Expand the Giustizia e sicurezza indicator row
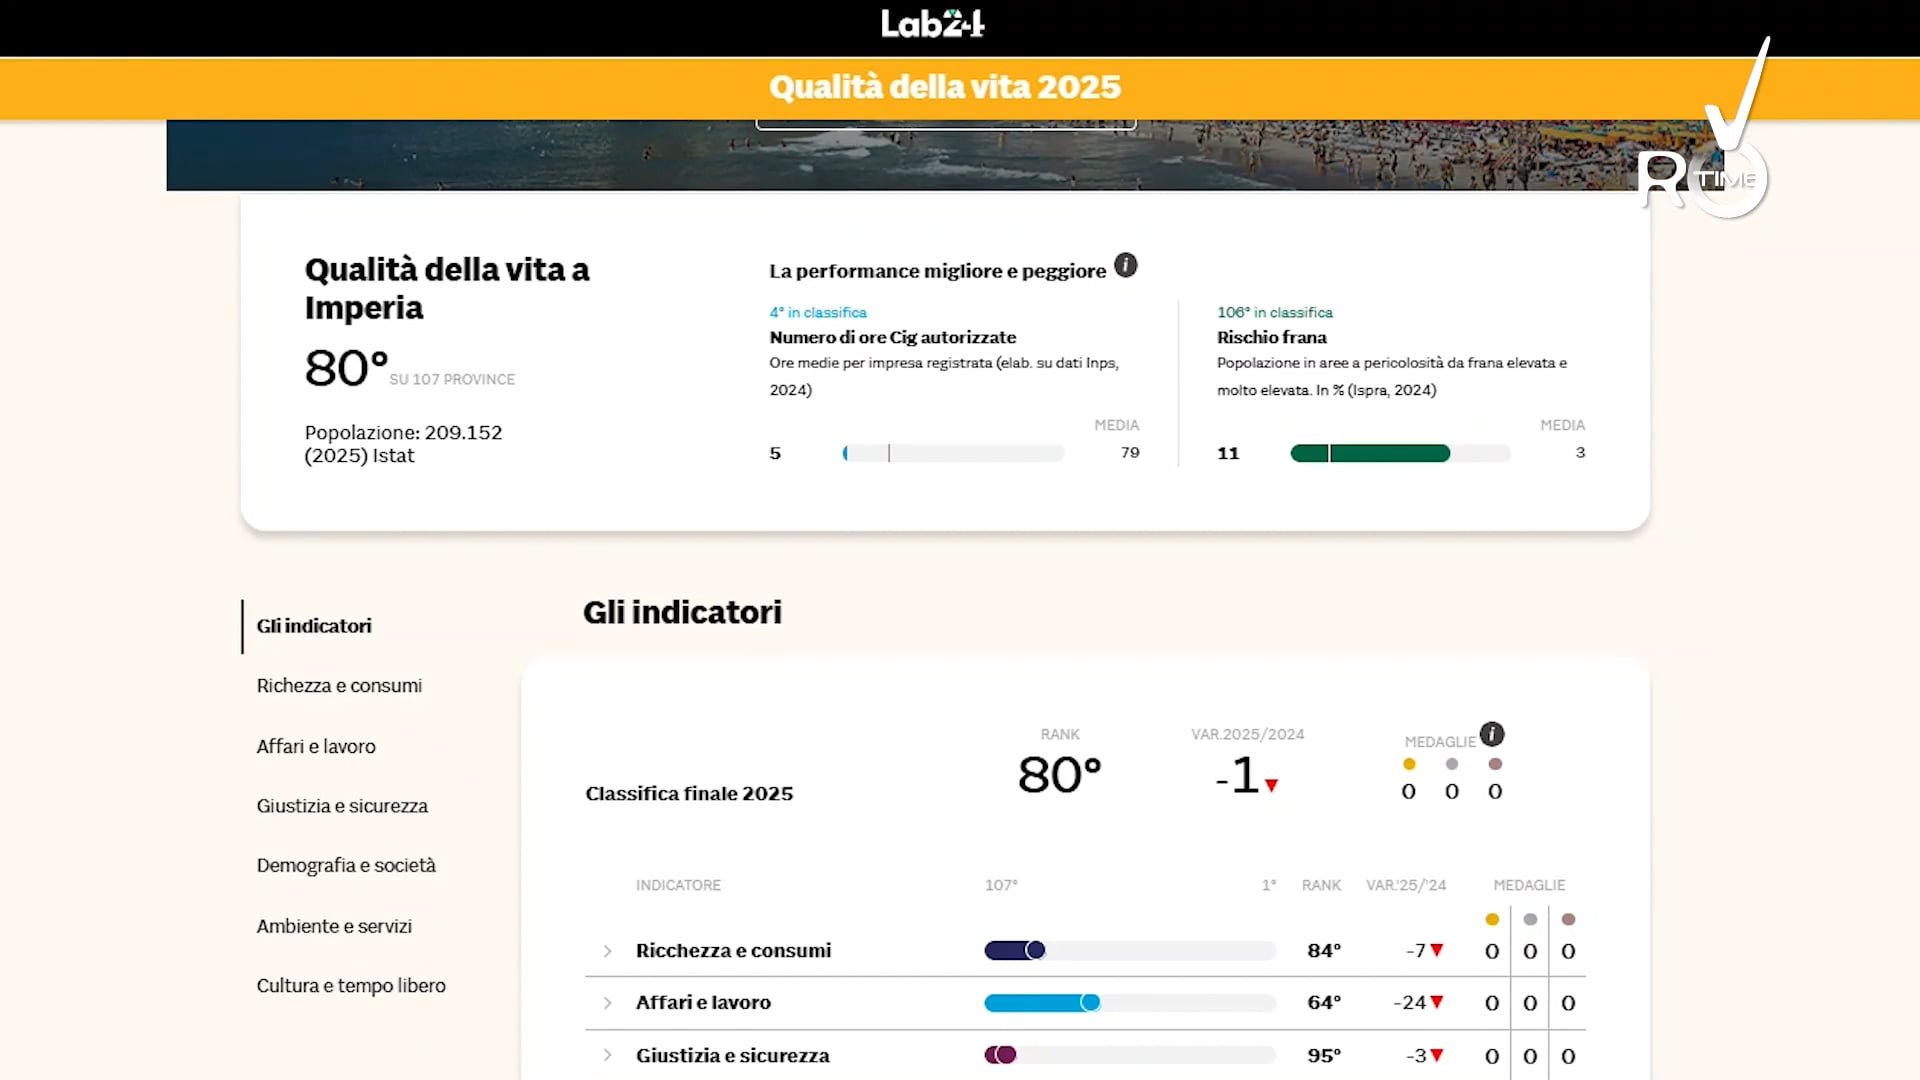 [x=607, y=1056]
